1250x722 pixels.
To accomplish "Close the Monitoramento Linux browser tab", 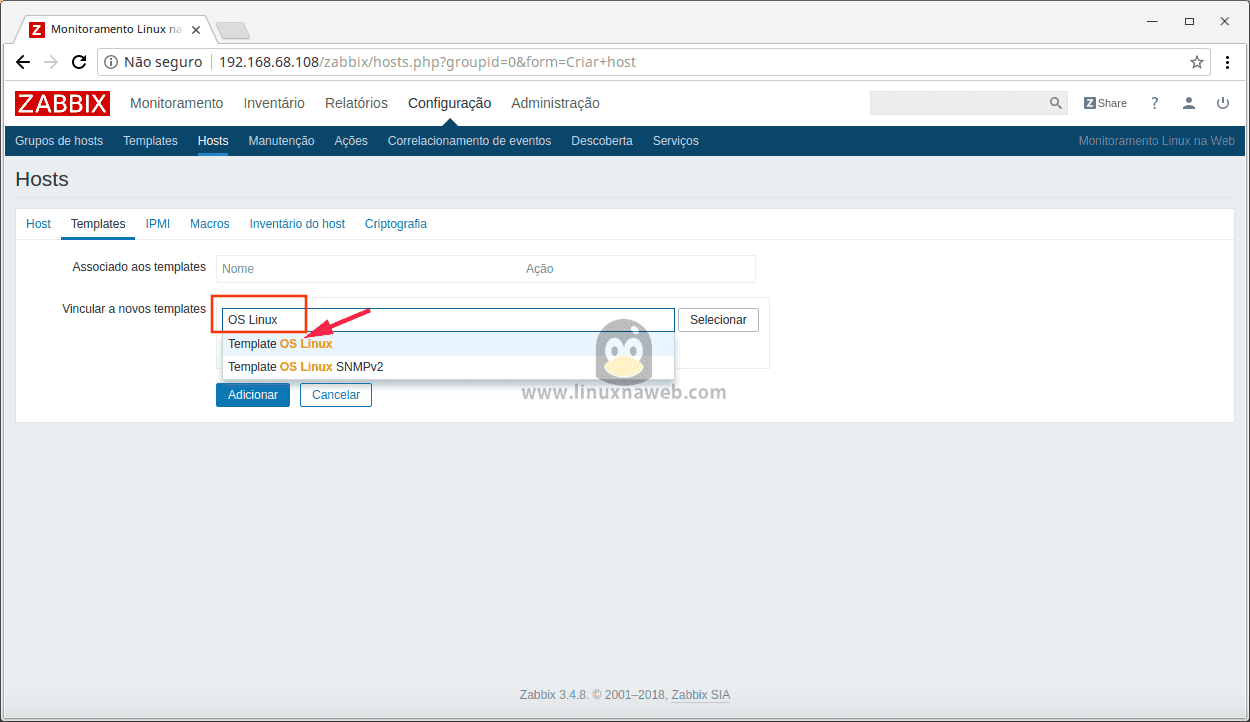I will coord(196,30).
